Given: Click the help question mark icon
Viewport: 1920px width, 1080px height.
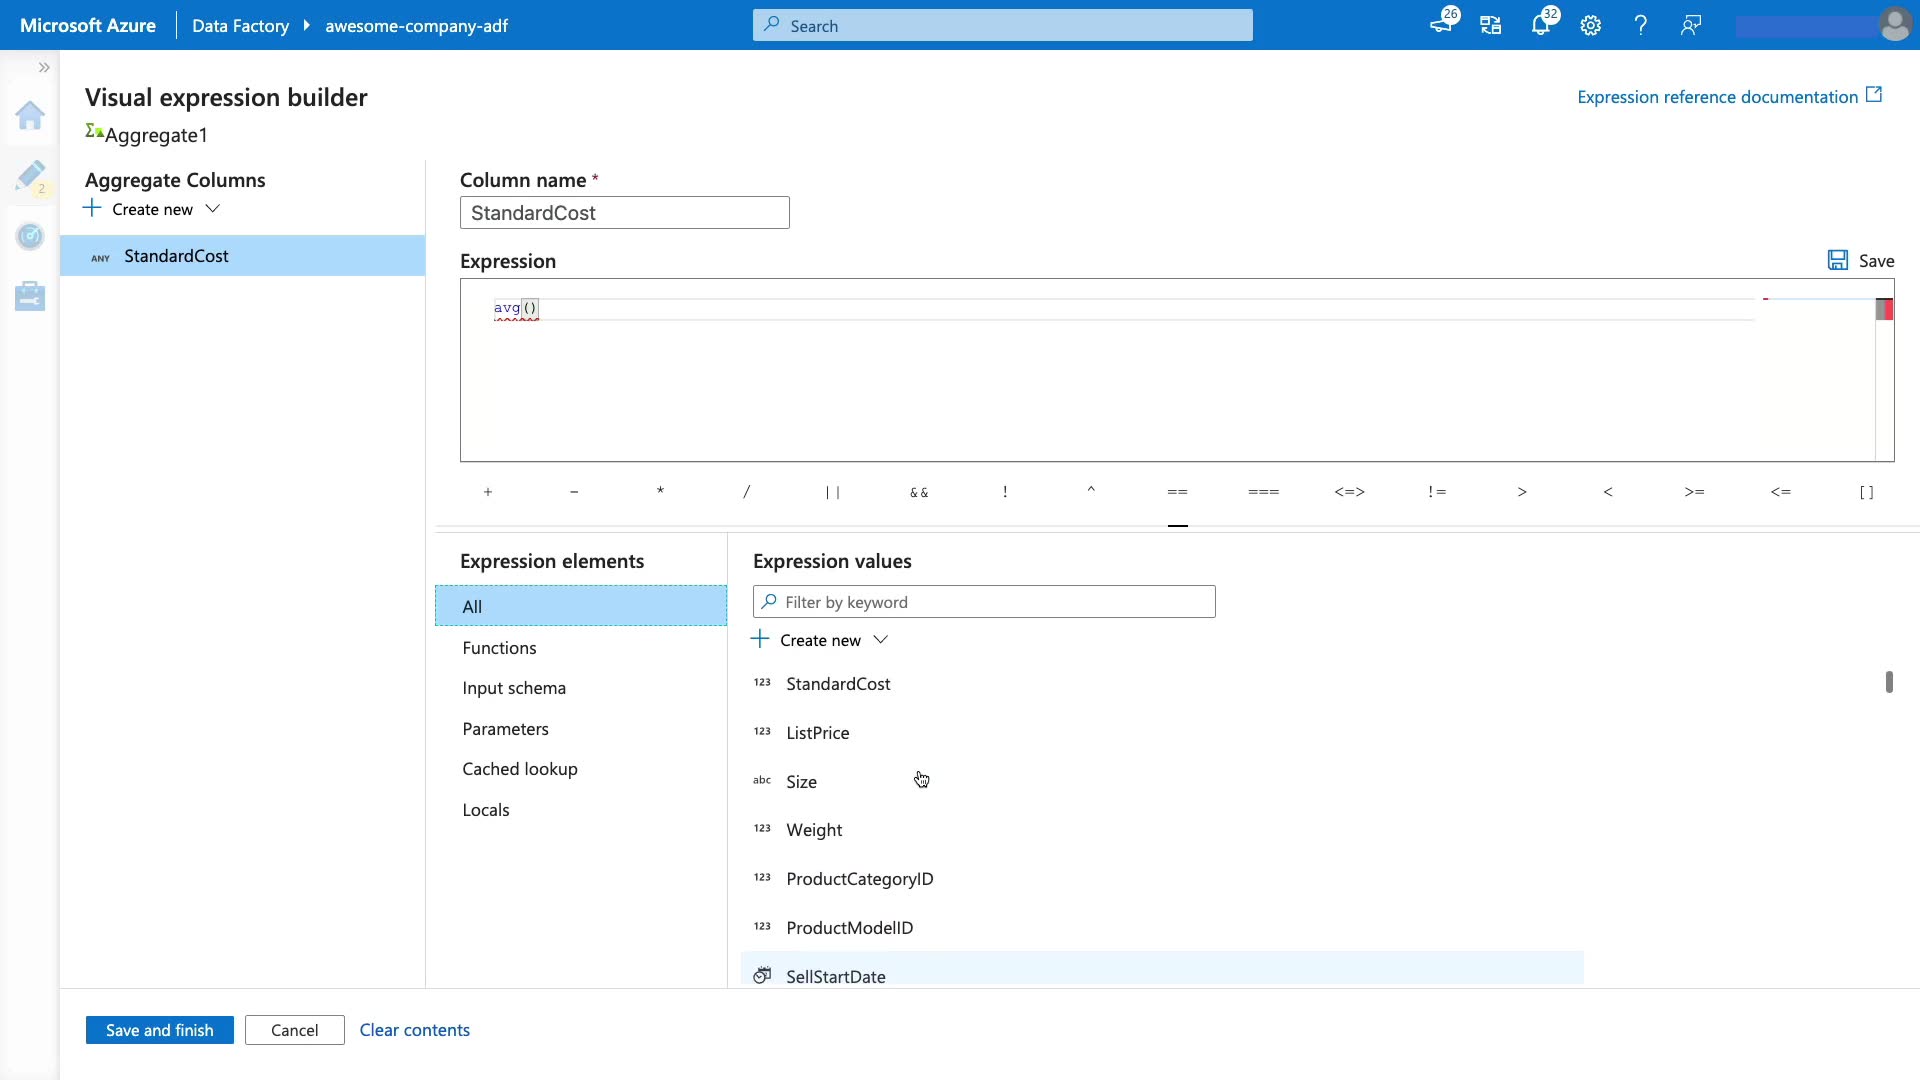Looking at the screenshot, I should pyautogui.click(x=1641, y=26).
